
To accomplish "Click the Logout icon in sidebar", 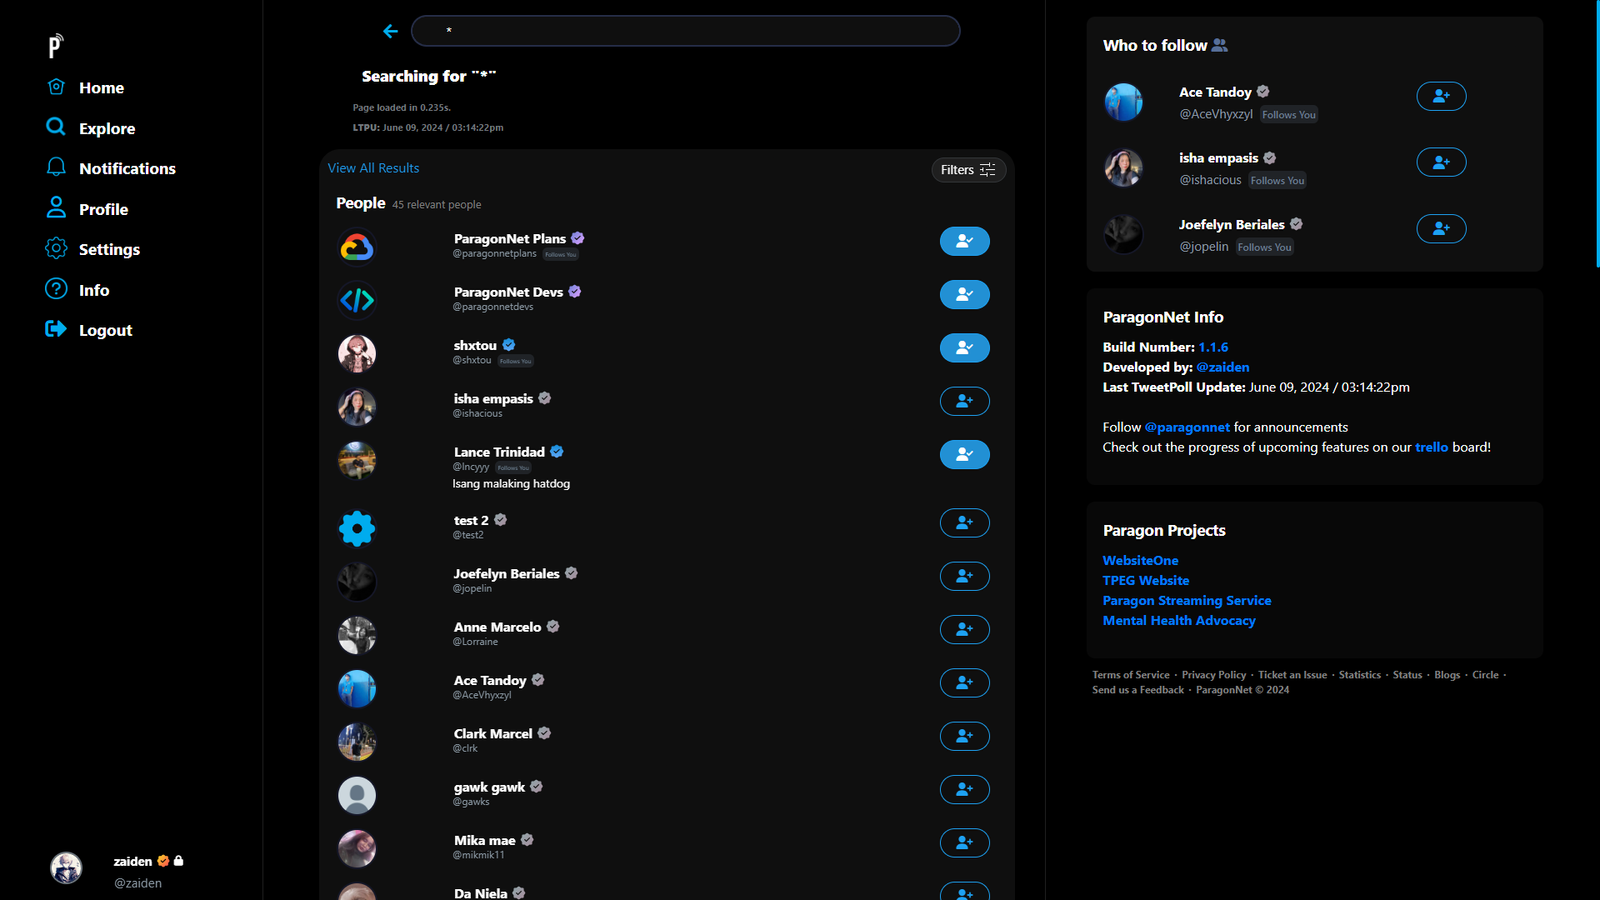I will (56, 329).
